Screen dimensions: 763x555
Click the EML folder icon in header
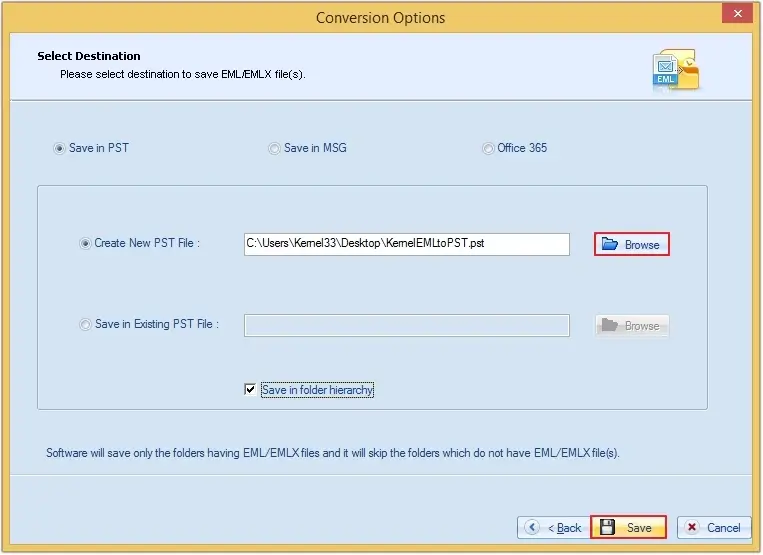(x=676, y=70)
